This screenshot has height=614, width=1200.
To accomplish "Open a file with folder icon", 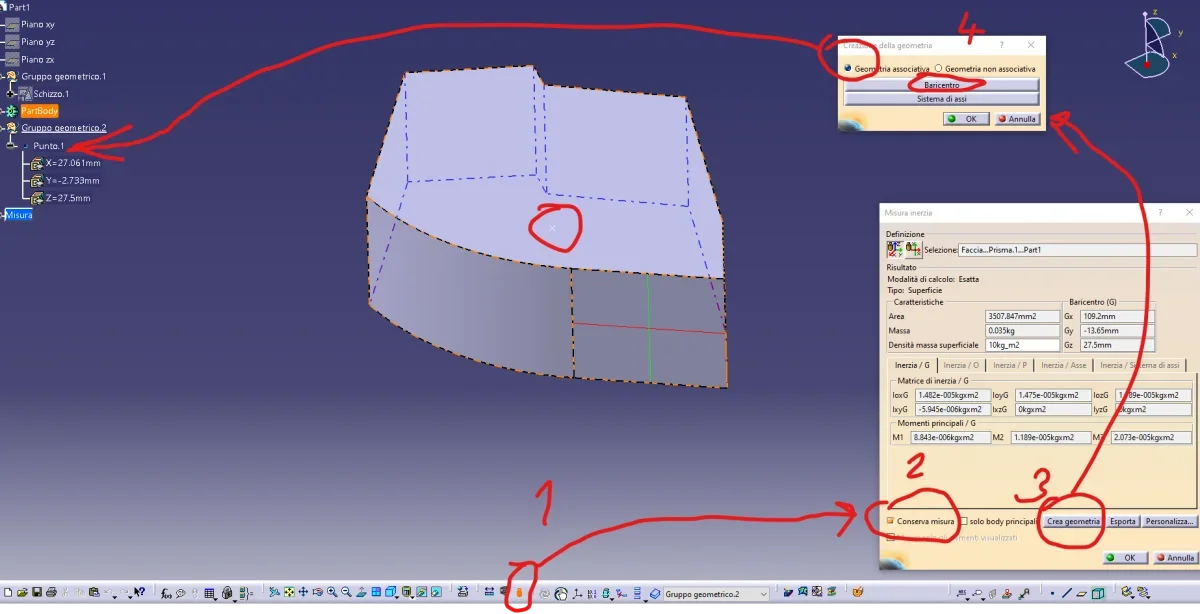I will (x=22, y=594).
